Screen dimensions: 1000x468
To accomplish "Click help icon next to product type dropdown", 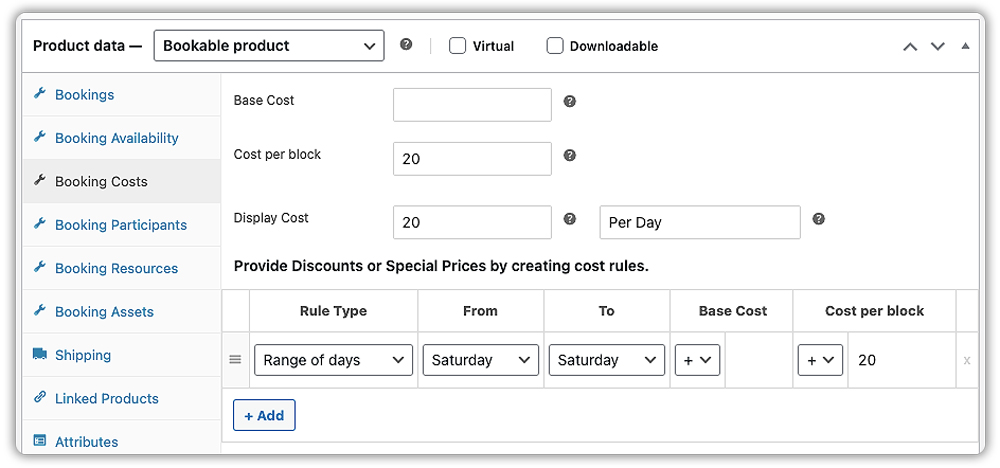I will (x=406, y=45).
